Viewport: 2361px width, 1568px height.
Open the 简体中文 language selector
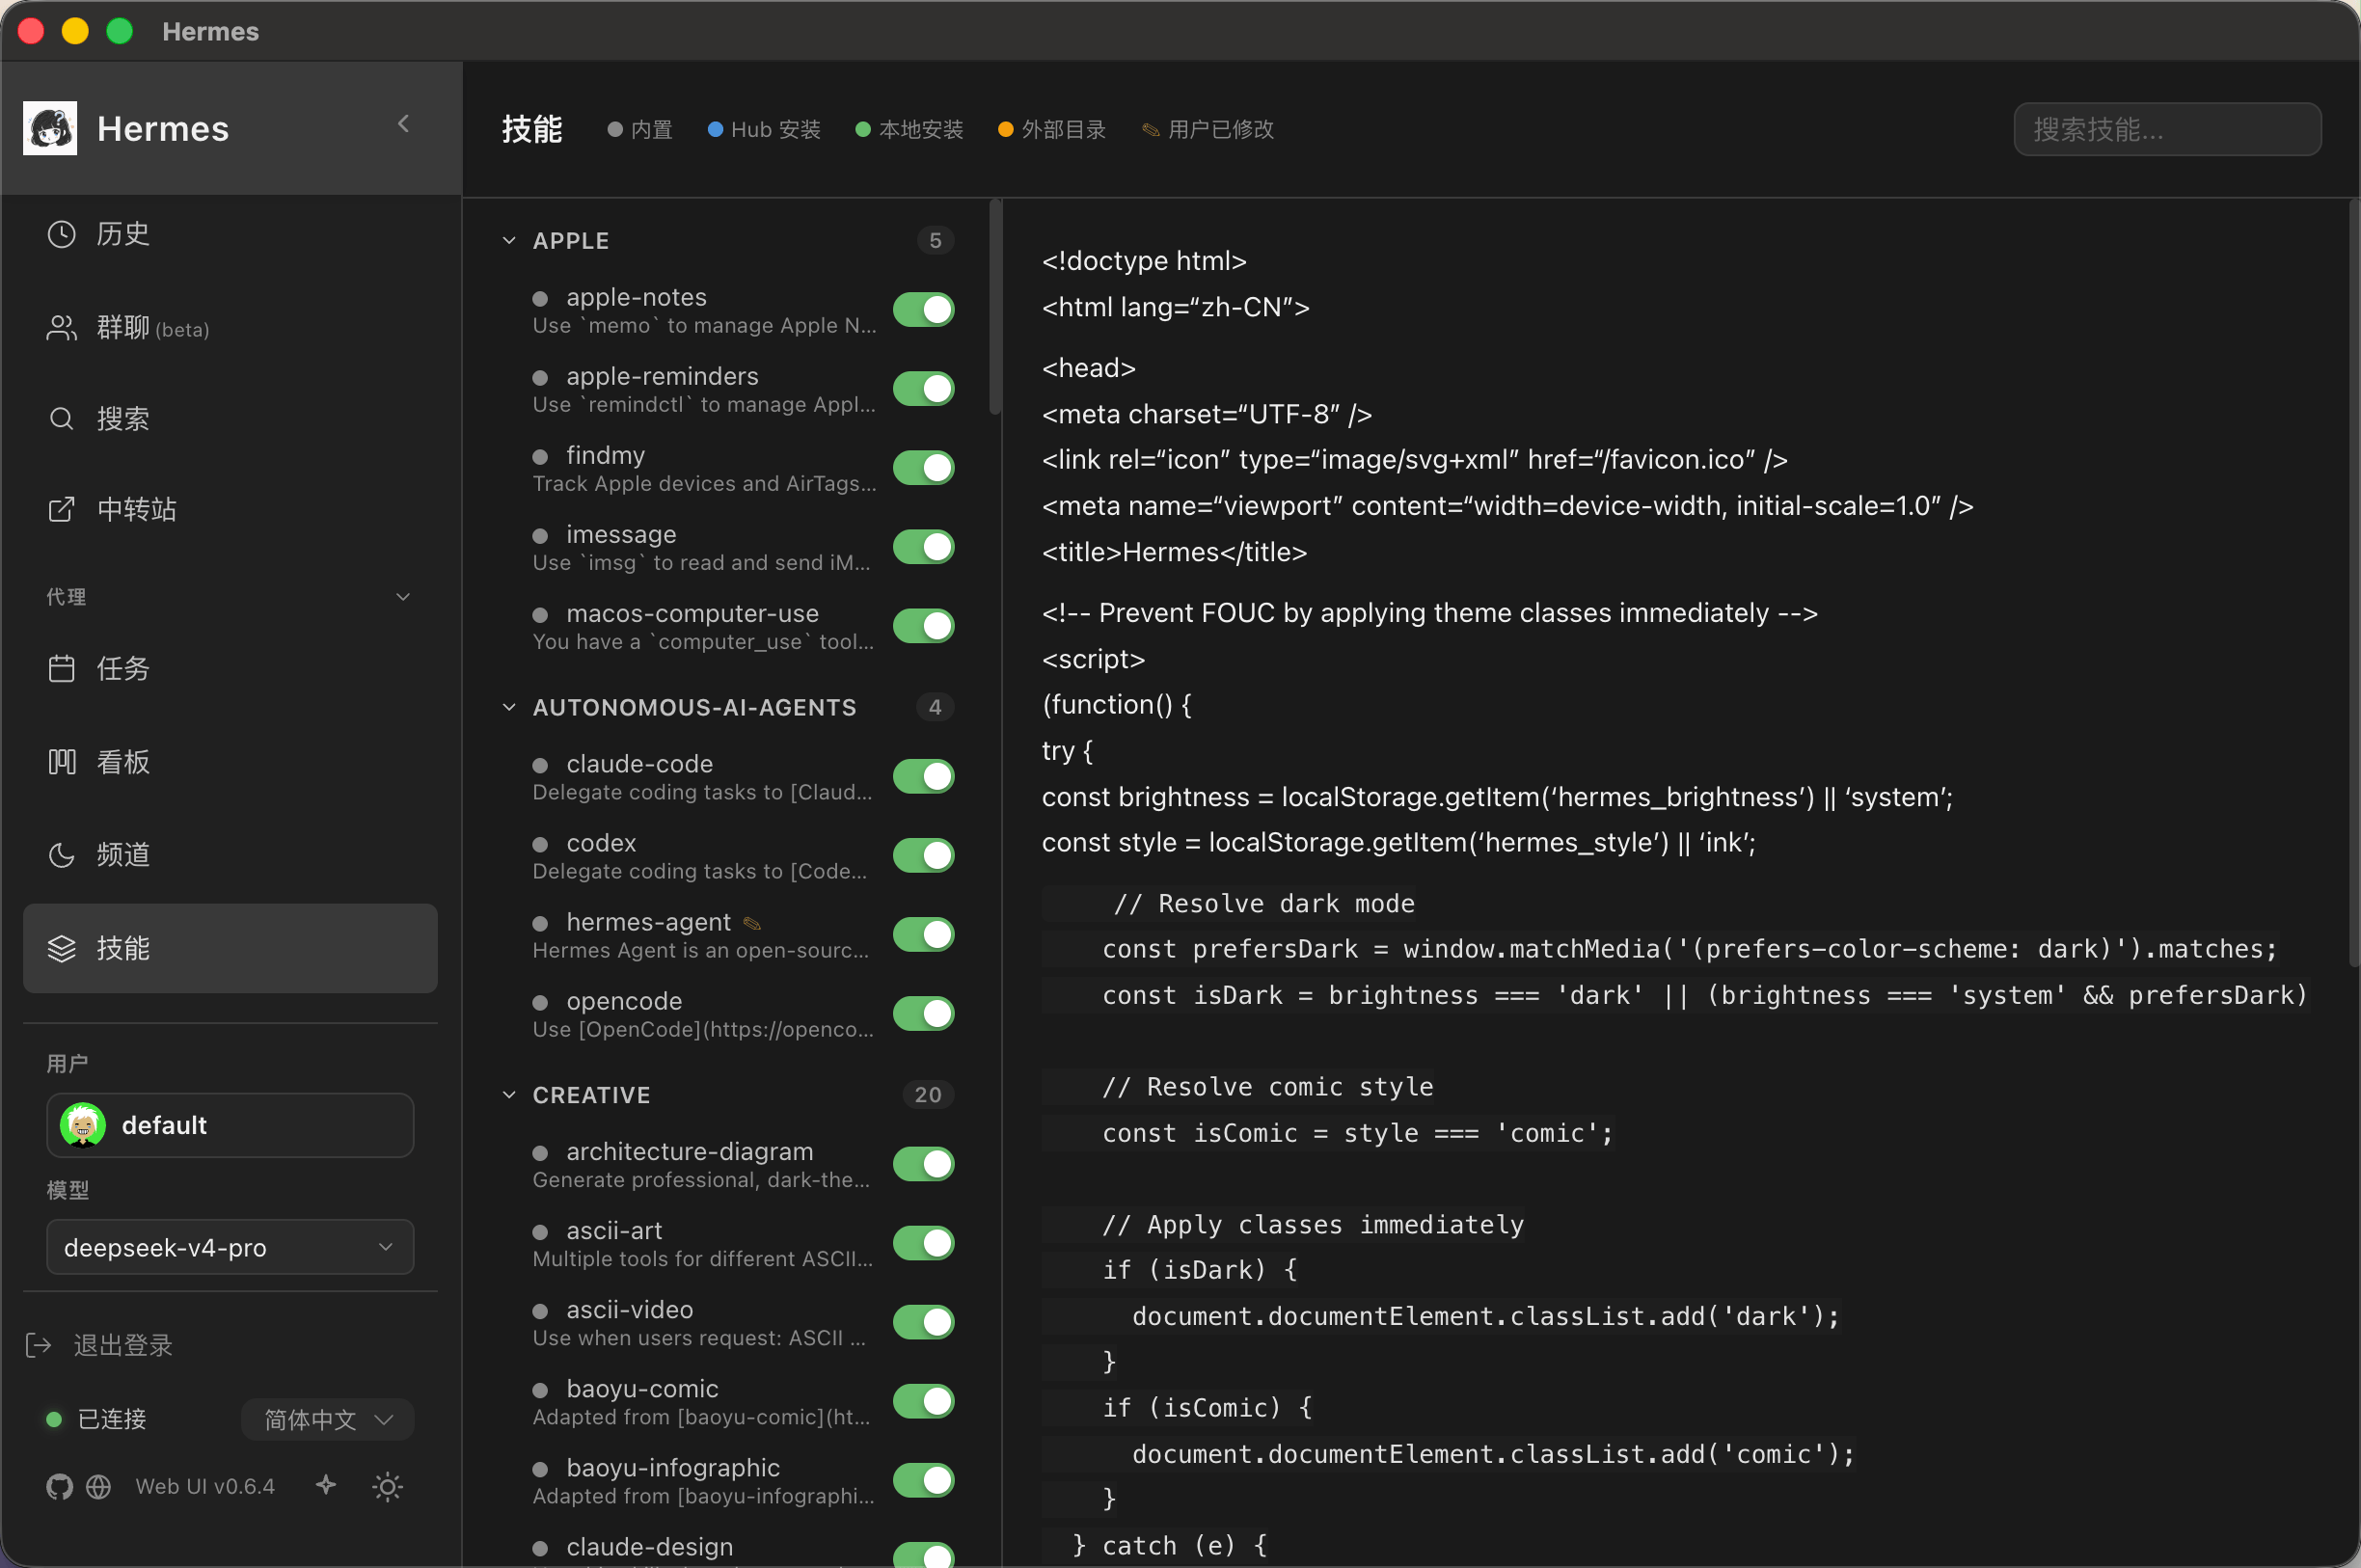tap(327, 1419)
